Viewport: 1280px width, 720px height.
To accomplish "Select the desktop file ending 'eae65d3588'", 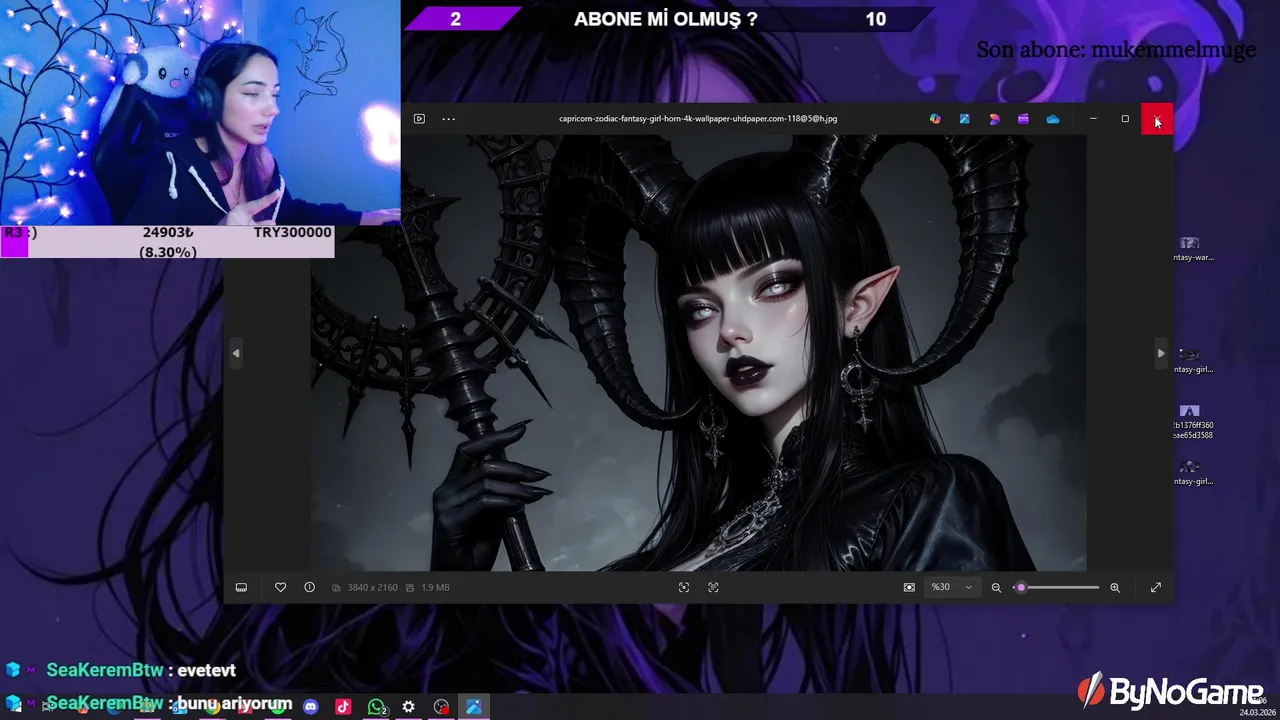I will point(1191,422).
